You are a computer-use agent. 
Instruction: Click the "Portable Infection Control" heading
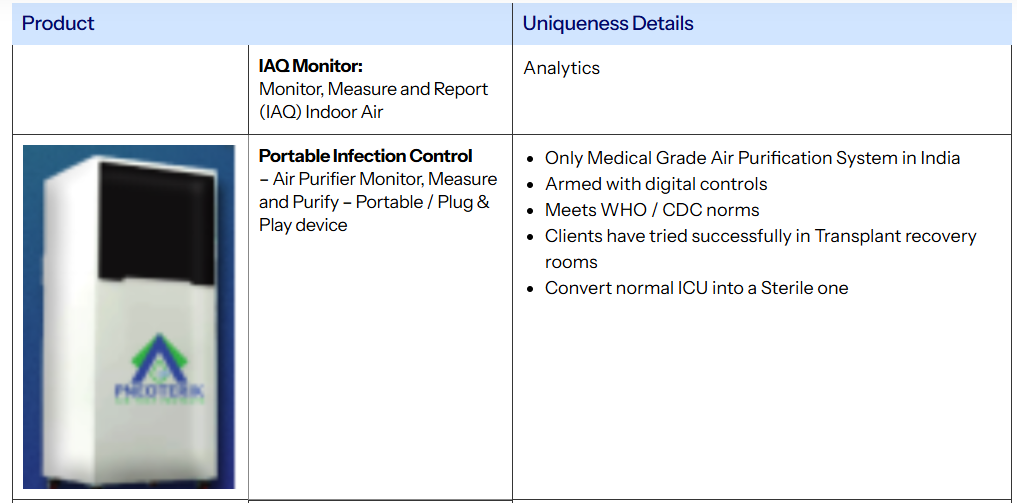tap(366, 156)
